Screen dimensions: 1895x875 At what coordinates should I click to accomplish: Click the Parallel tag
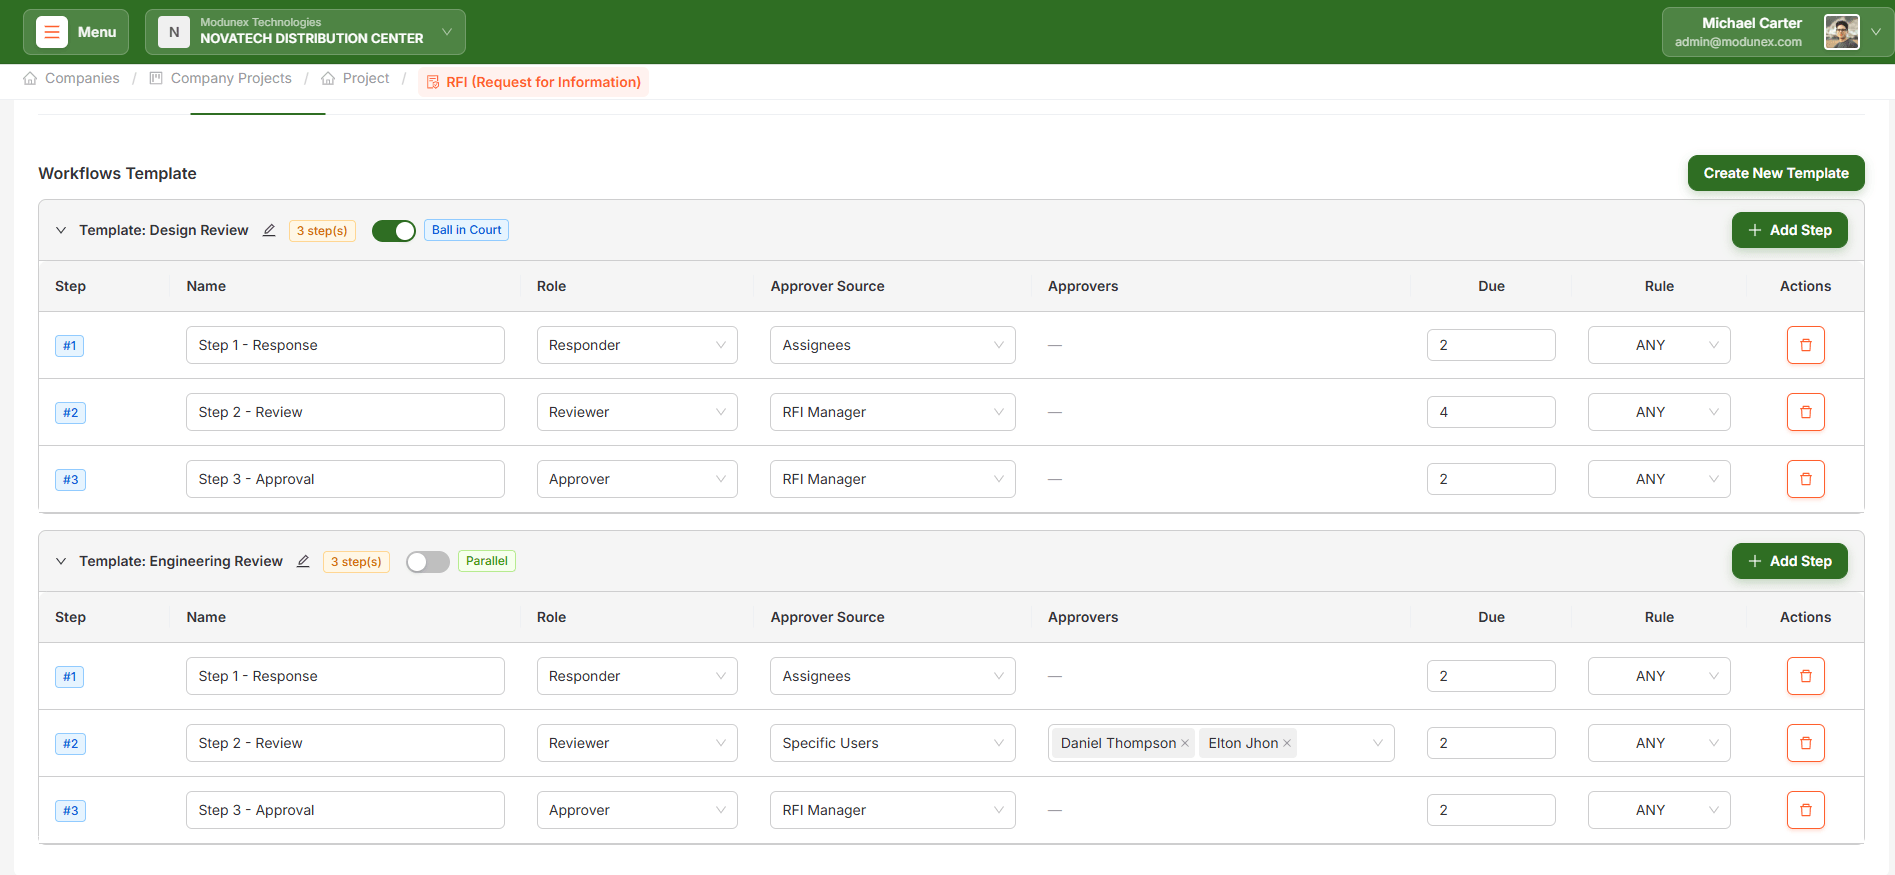coord(486,561)
